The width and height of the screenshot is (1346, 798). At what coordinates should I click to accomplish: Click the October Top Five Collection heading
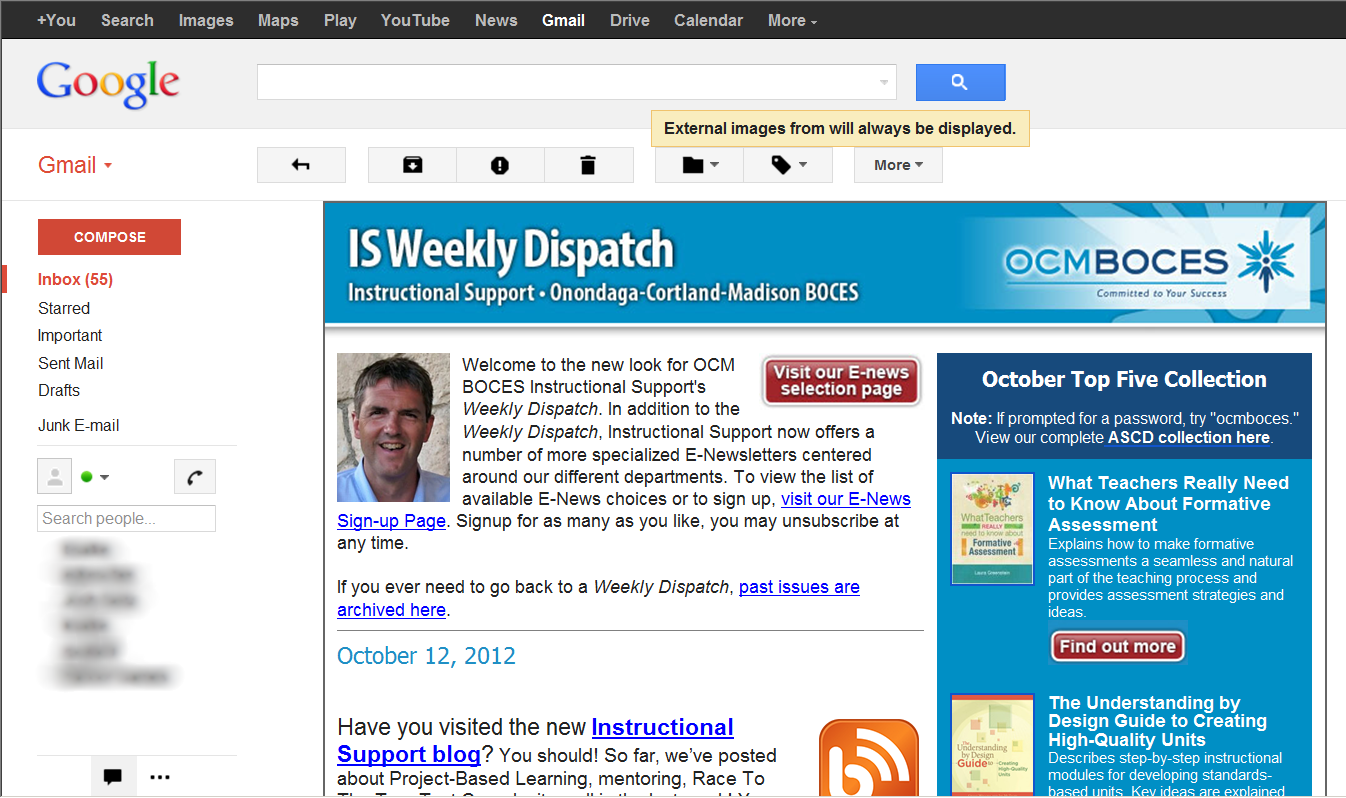[x=1124, y=379]
